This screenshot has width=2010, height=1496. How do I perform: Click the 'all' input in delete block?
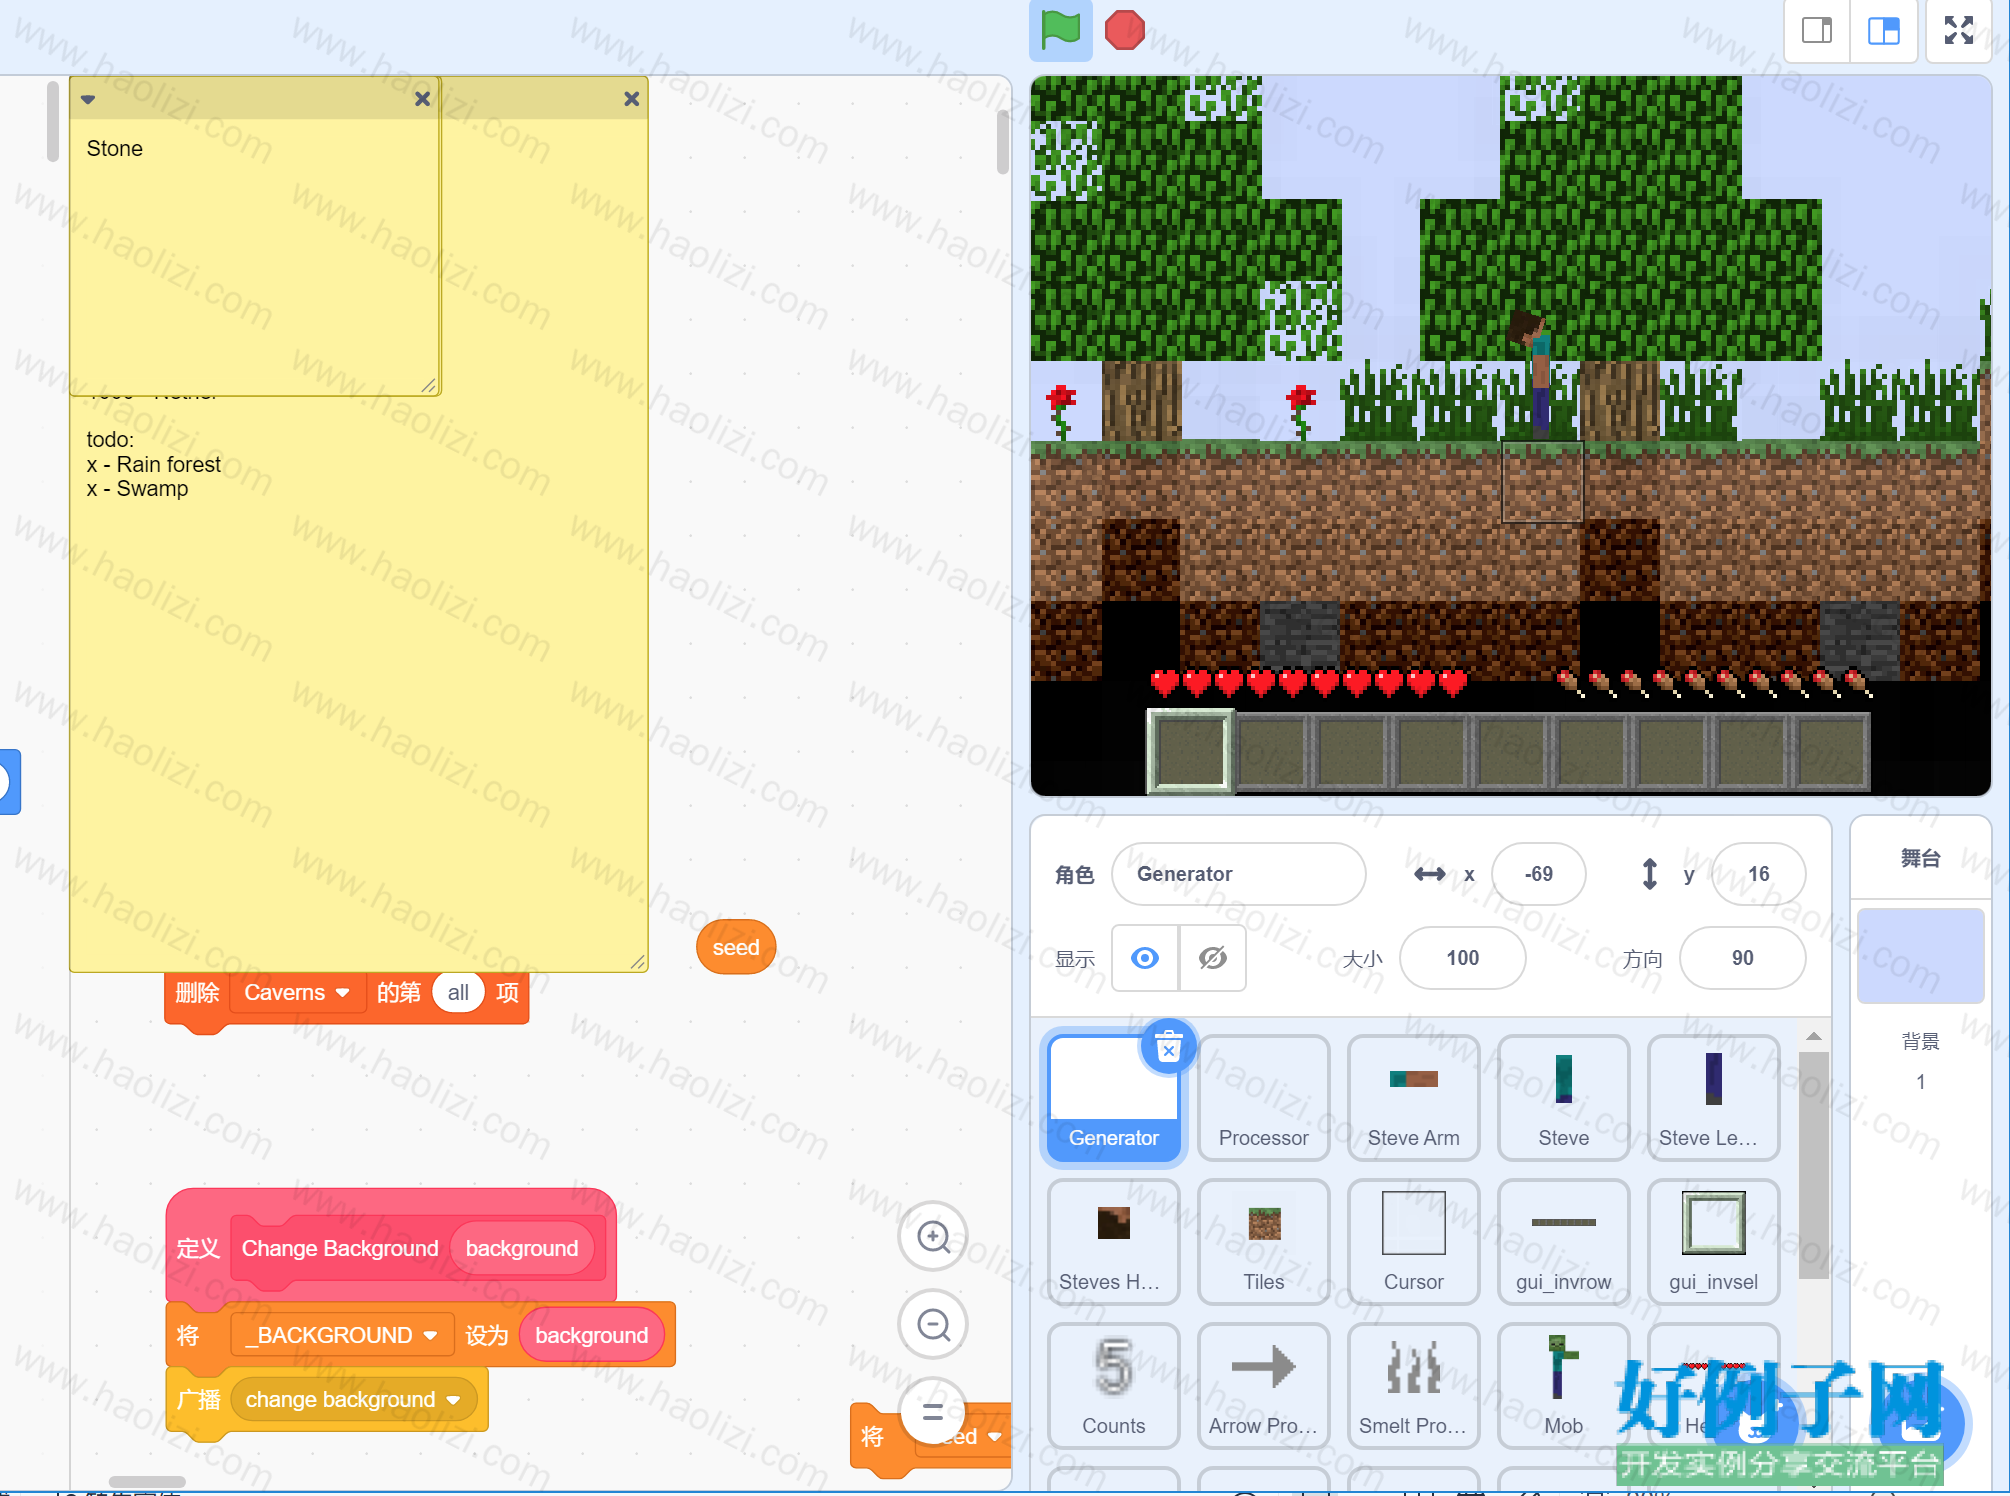click(x=458, y=993)
